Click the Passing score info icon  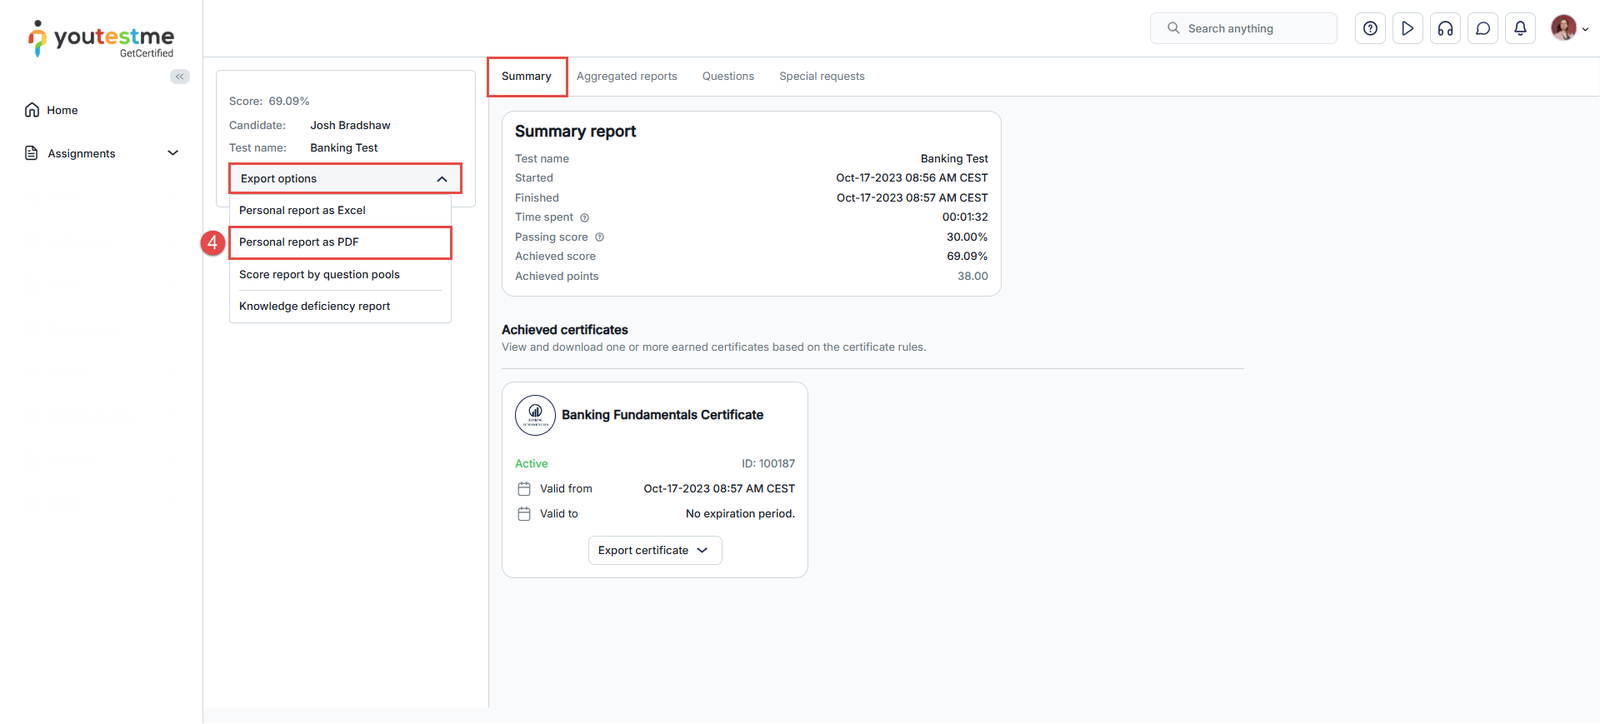point(600,238)
